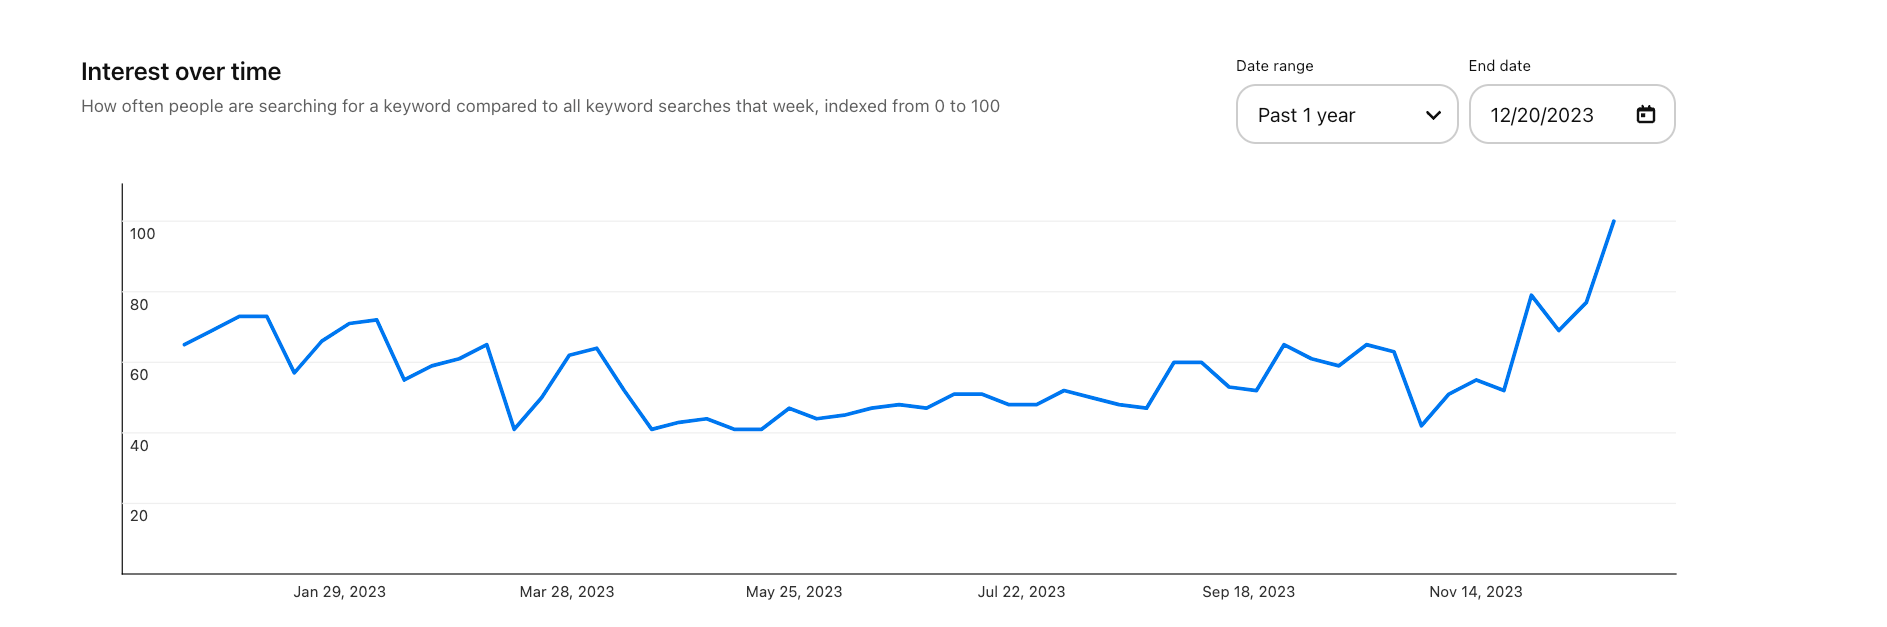The image size is (1887, 627).
Task: Click the sharp dip before Nov 14
Action: coord(1421,426)
